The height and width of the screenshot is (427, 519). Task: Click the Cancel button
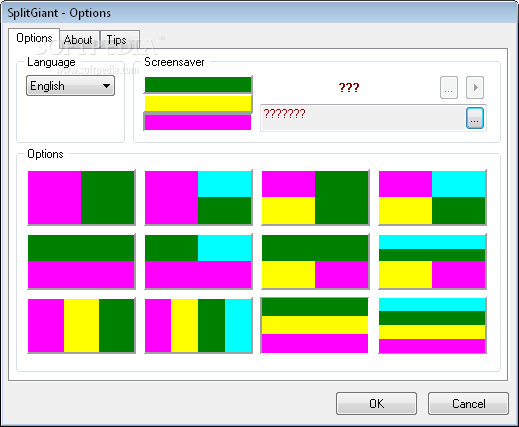click(x=468, y=403)
